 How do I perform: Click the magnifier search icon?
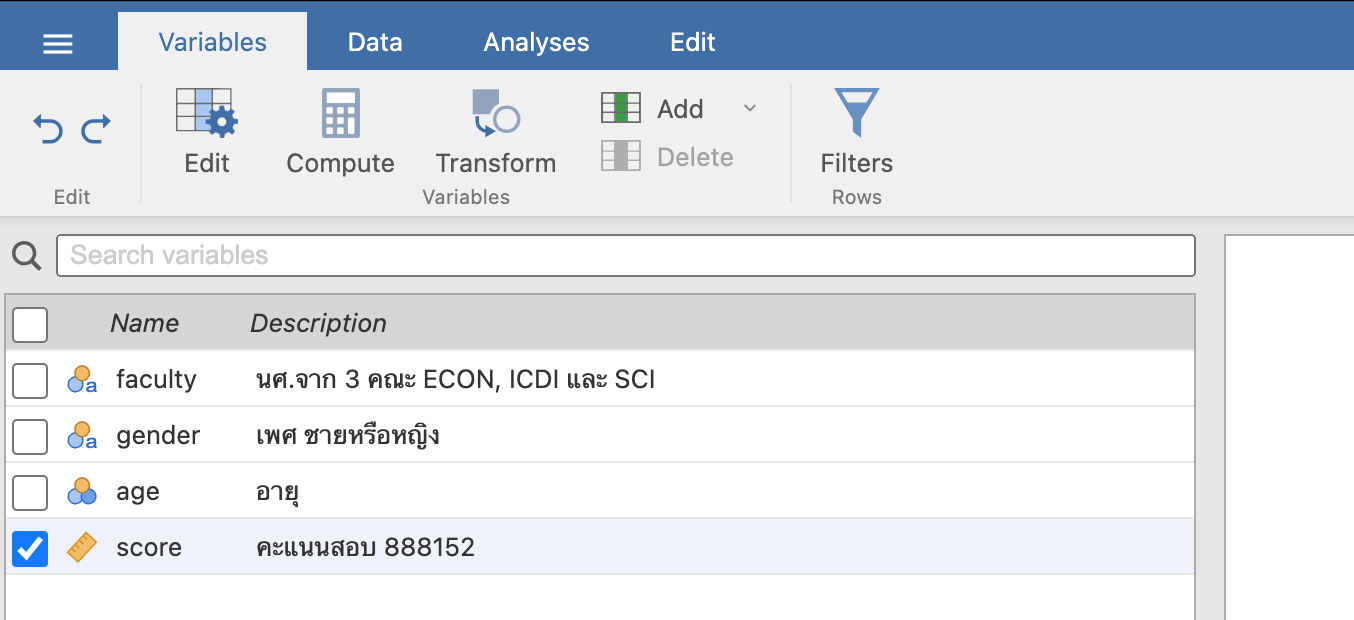pos(27,256)
